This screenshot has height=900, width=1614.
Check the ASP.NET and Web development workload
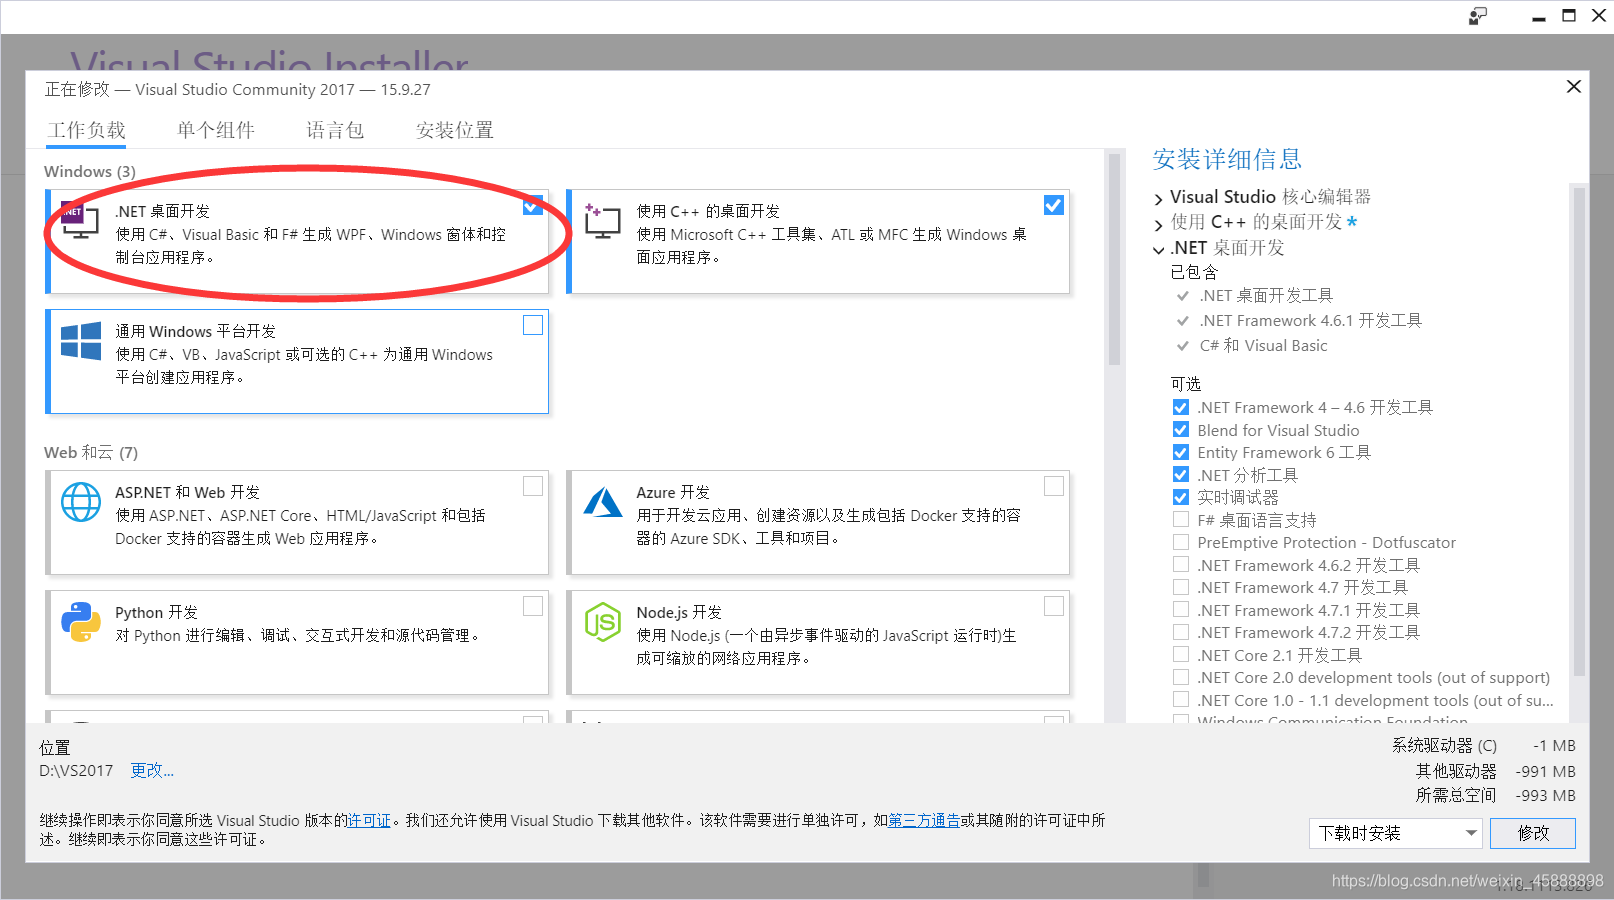[x=533, y=486]
